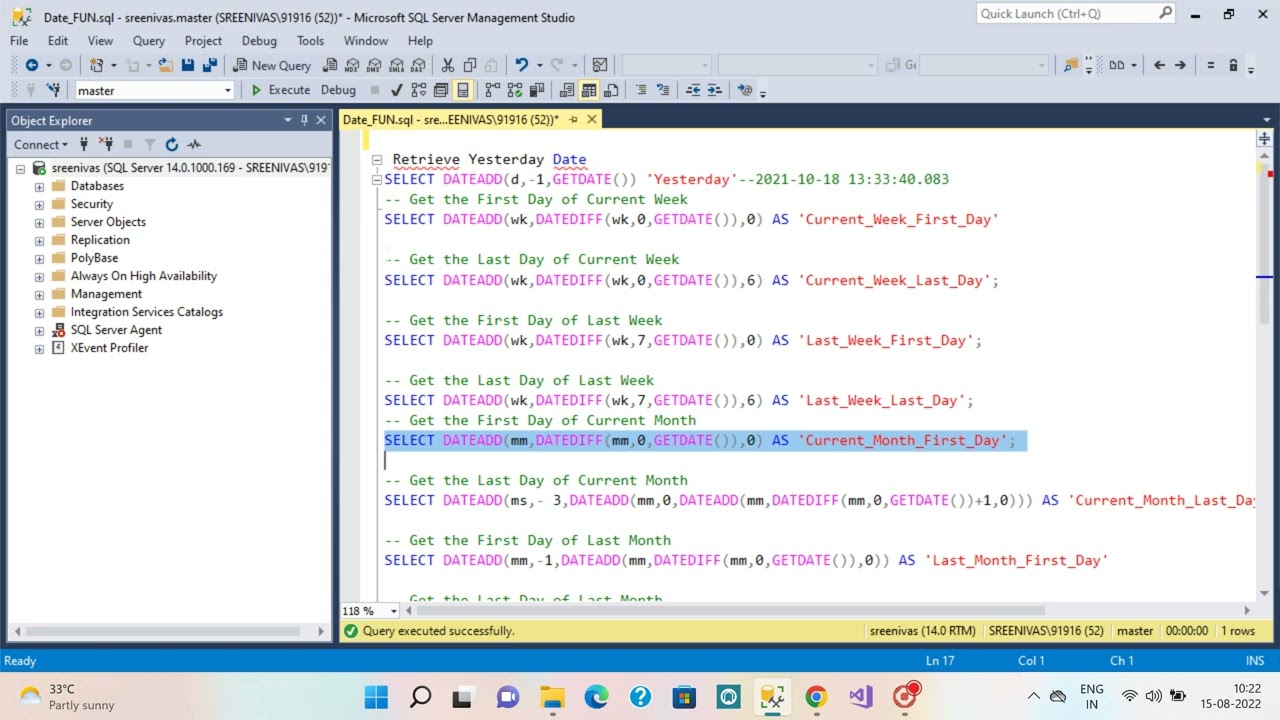Expand the Security folder
Viewport: 1280px width, 720px height.
coord(39,204)
